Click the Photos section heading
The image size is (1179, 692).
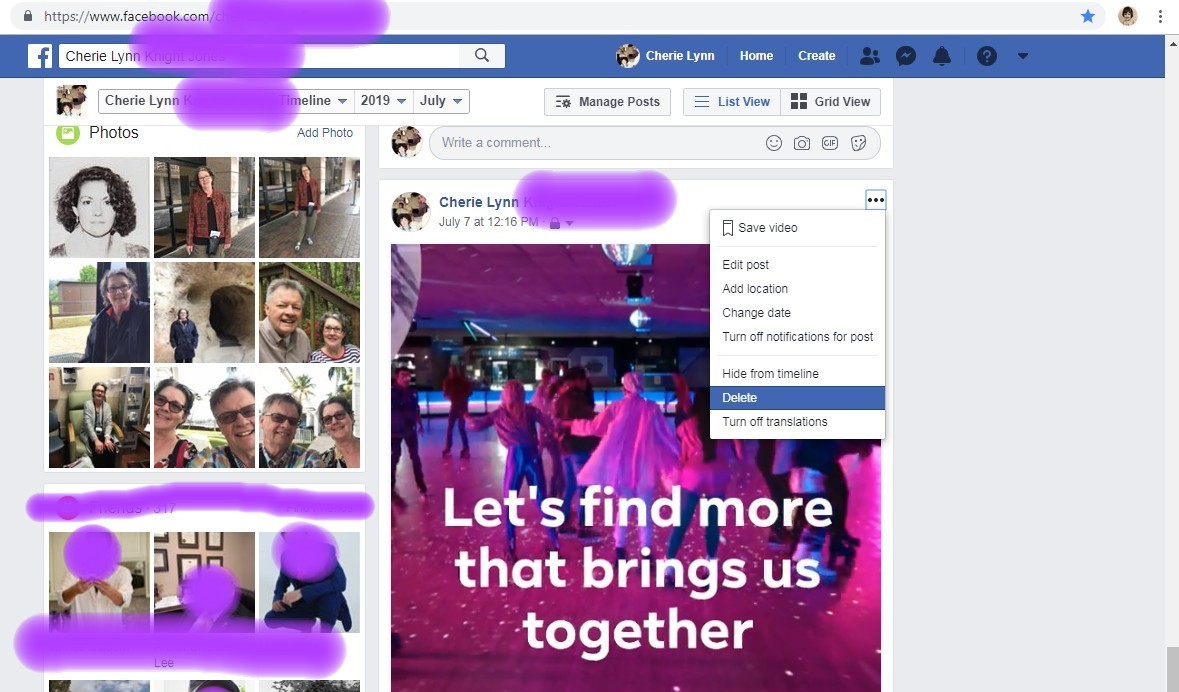click(x=114, y=132)
